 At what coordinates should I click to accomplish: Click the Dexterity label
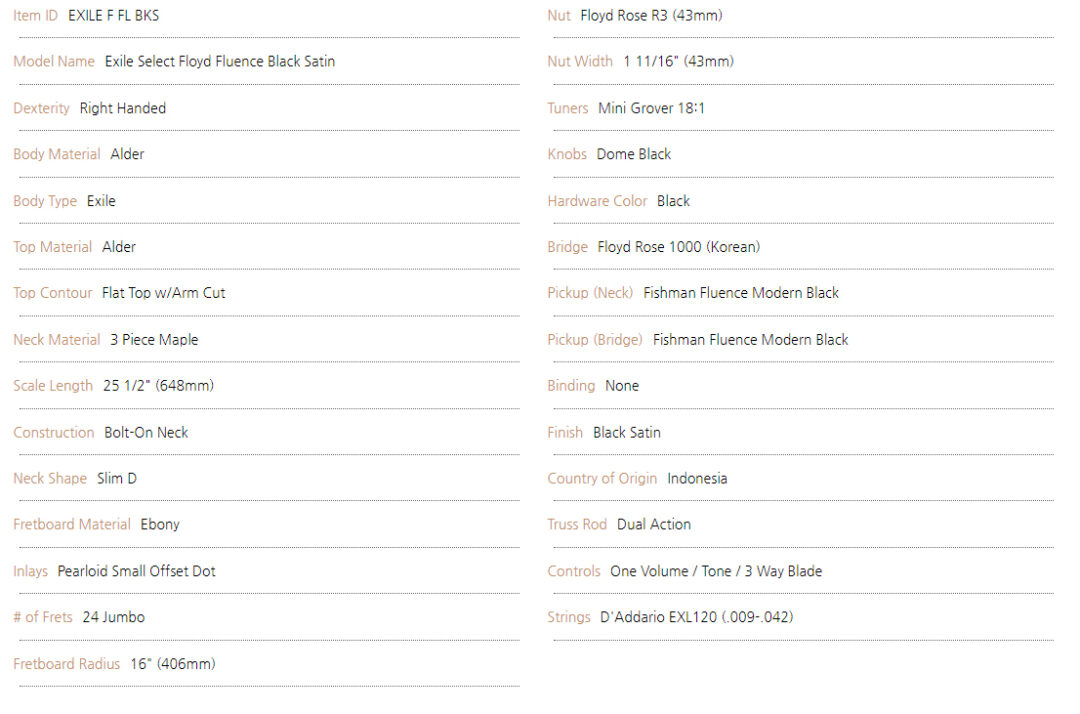point(41,108)
